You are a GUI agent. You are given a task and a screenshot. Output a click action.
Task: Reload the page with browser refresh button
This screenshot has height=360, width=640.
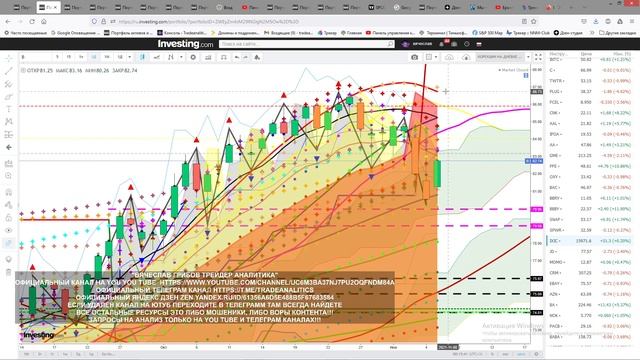click(x=32, y=21)
